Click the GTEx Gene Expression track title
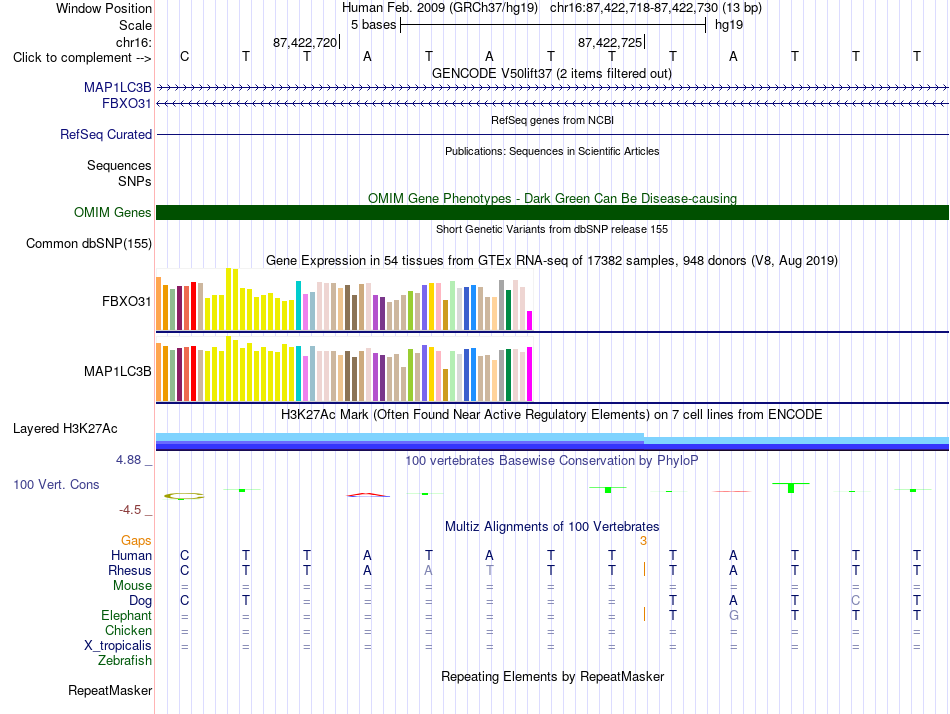 pos(552,261)
